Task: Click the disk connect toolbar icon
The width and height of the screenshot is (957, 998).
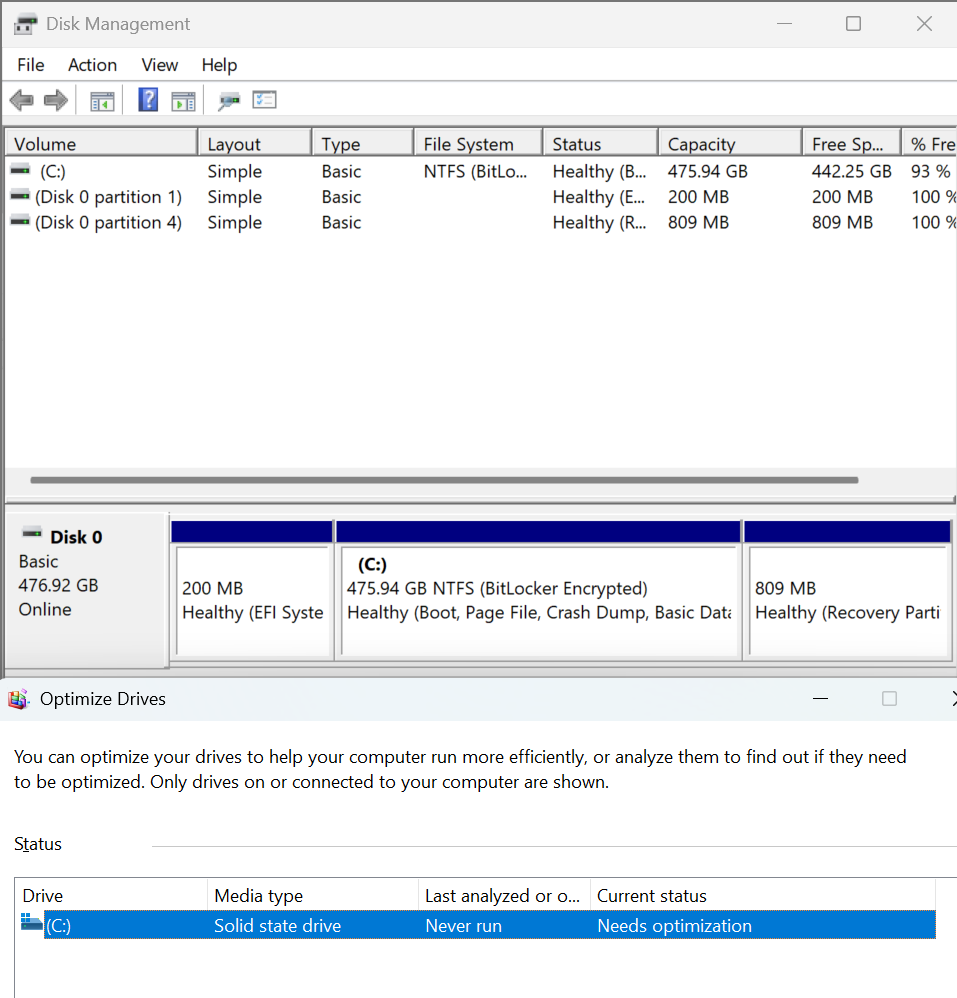Action: (228, 101)
